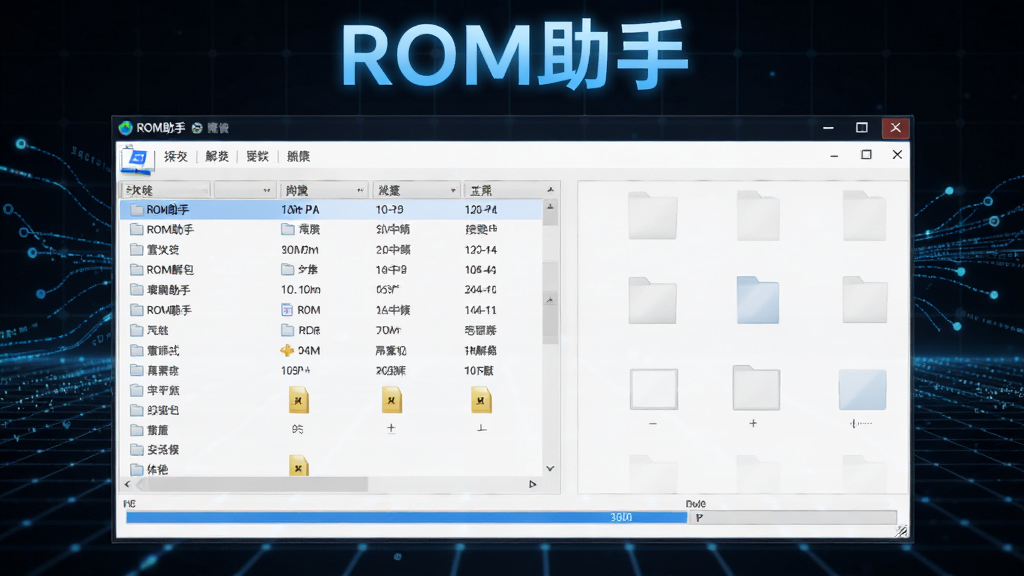The height and width of the screenshot is (576, 1024).
Task: Click the ROM助手 logo in the title bar
Action: (125, 128)
